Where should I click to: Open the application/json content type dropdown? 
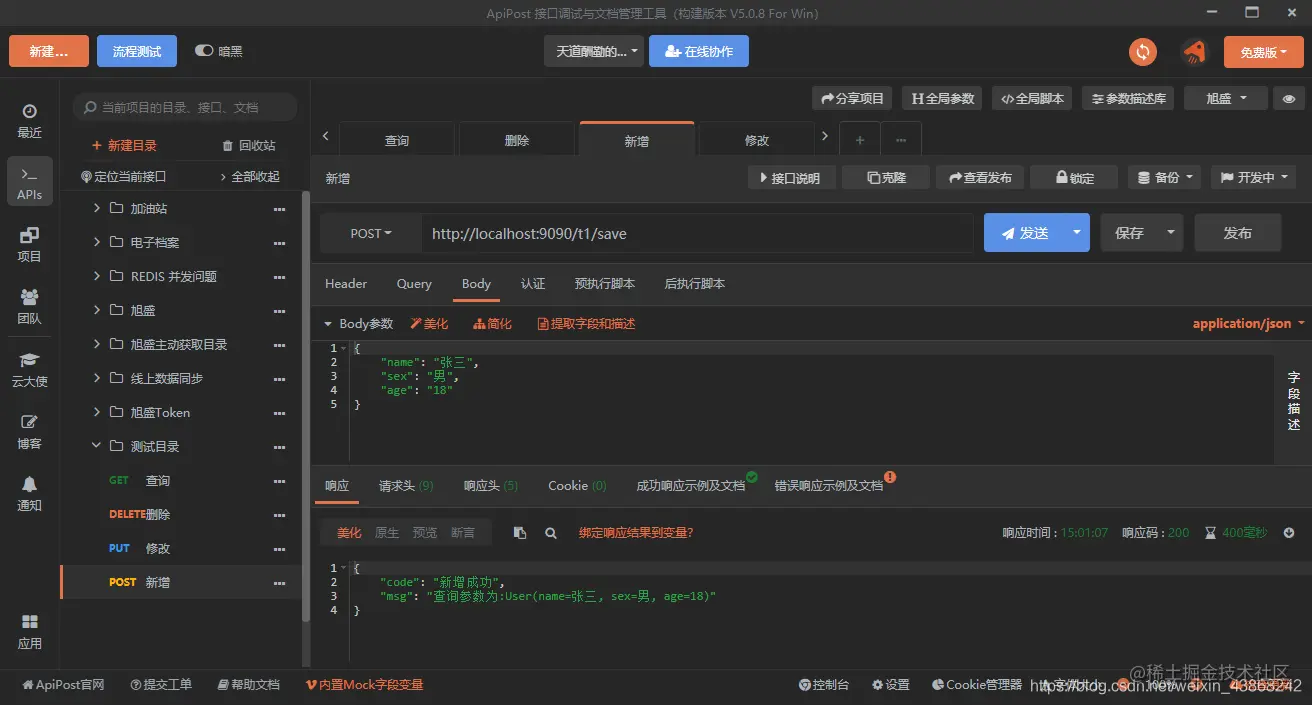pyautogui.click(x=1249, y=323)
